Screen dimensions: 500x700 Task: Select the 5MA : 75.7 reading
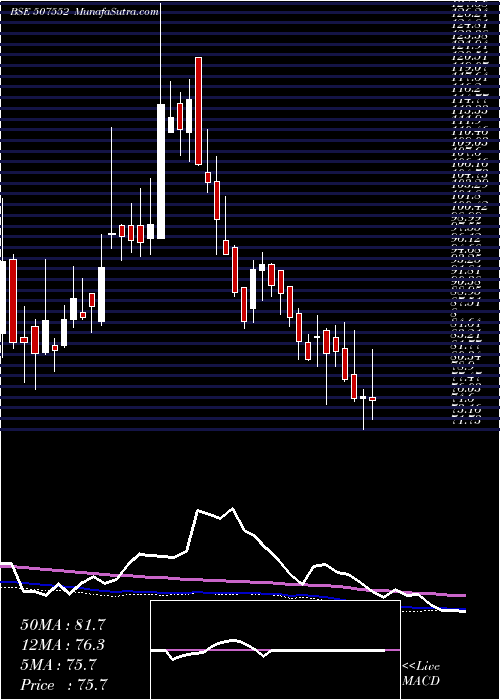point(58,664)
